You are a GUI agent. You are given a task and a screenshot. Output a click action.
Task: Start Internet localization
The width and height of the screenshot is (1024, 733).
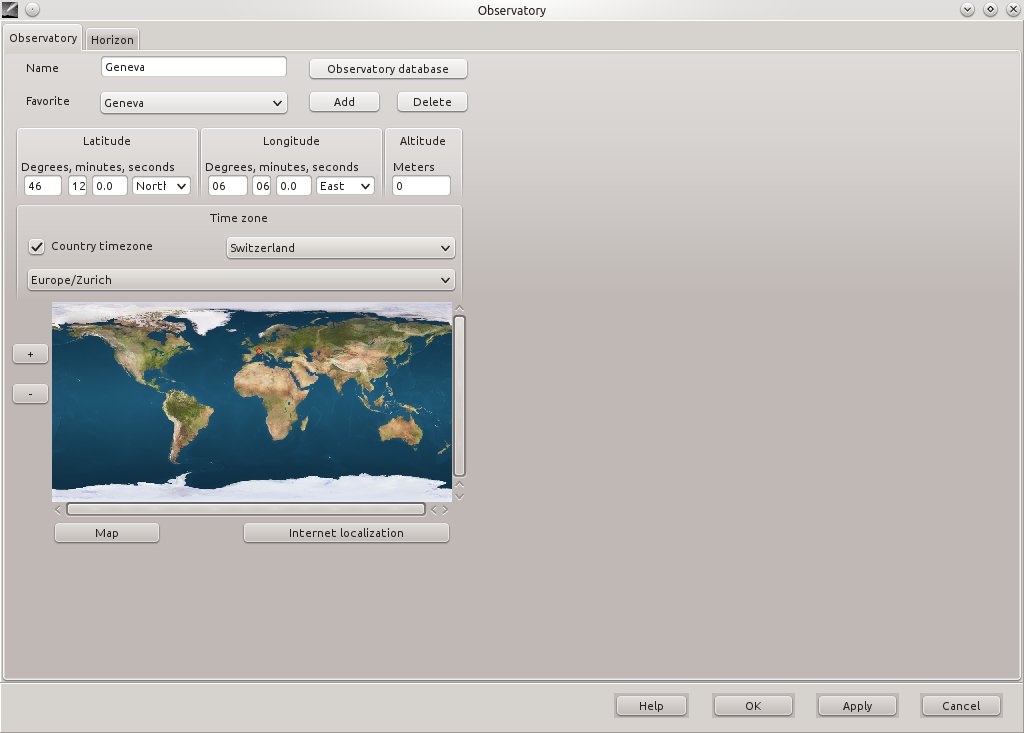point(346,533)
